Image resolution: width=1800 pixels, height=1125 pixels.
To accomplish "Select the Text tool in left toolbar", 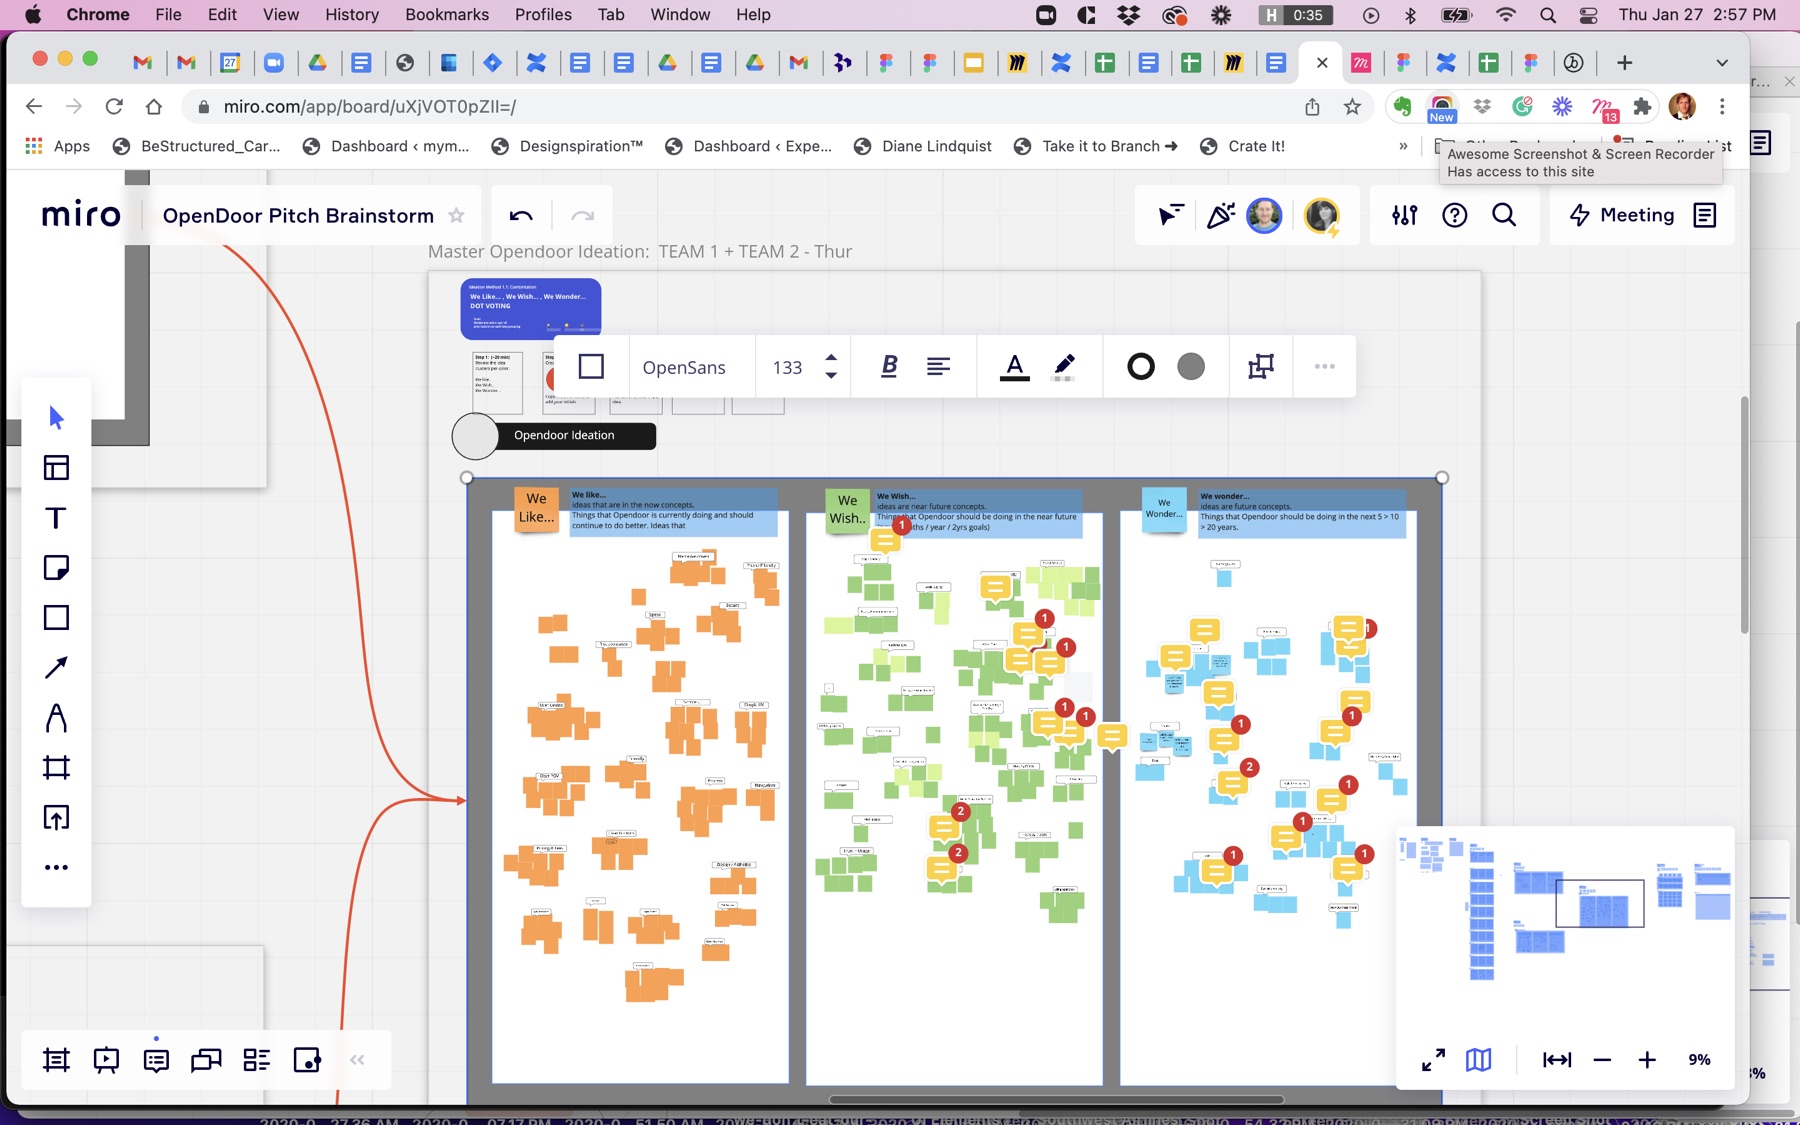I will tap(56, 518).
